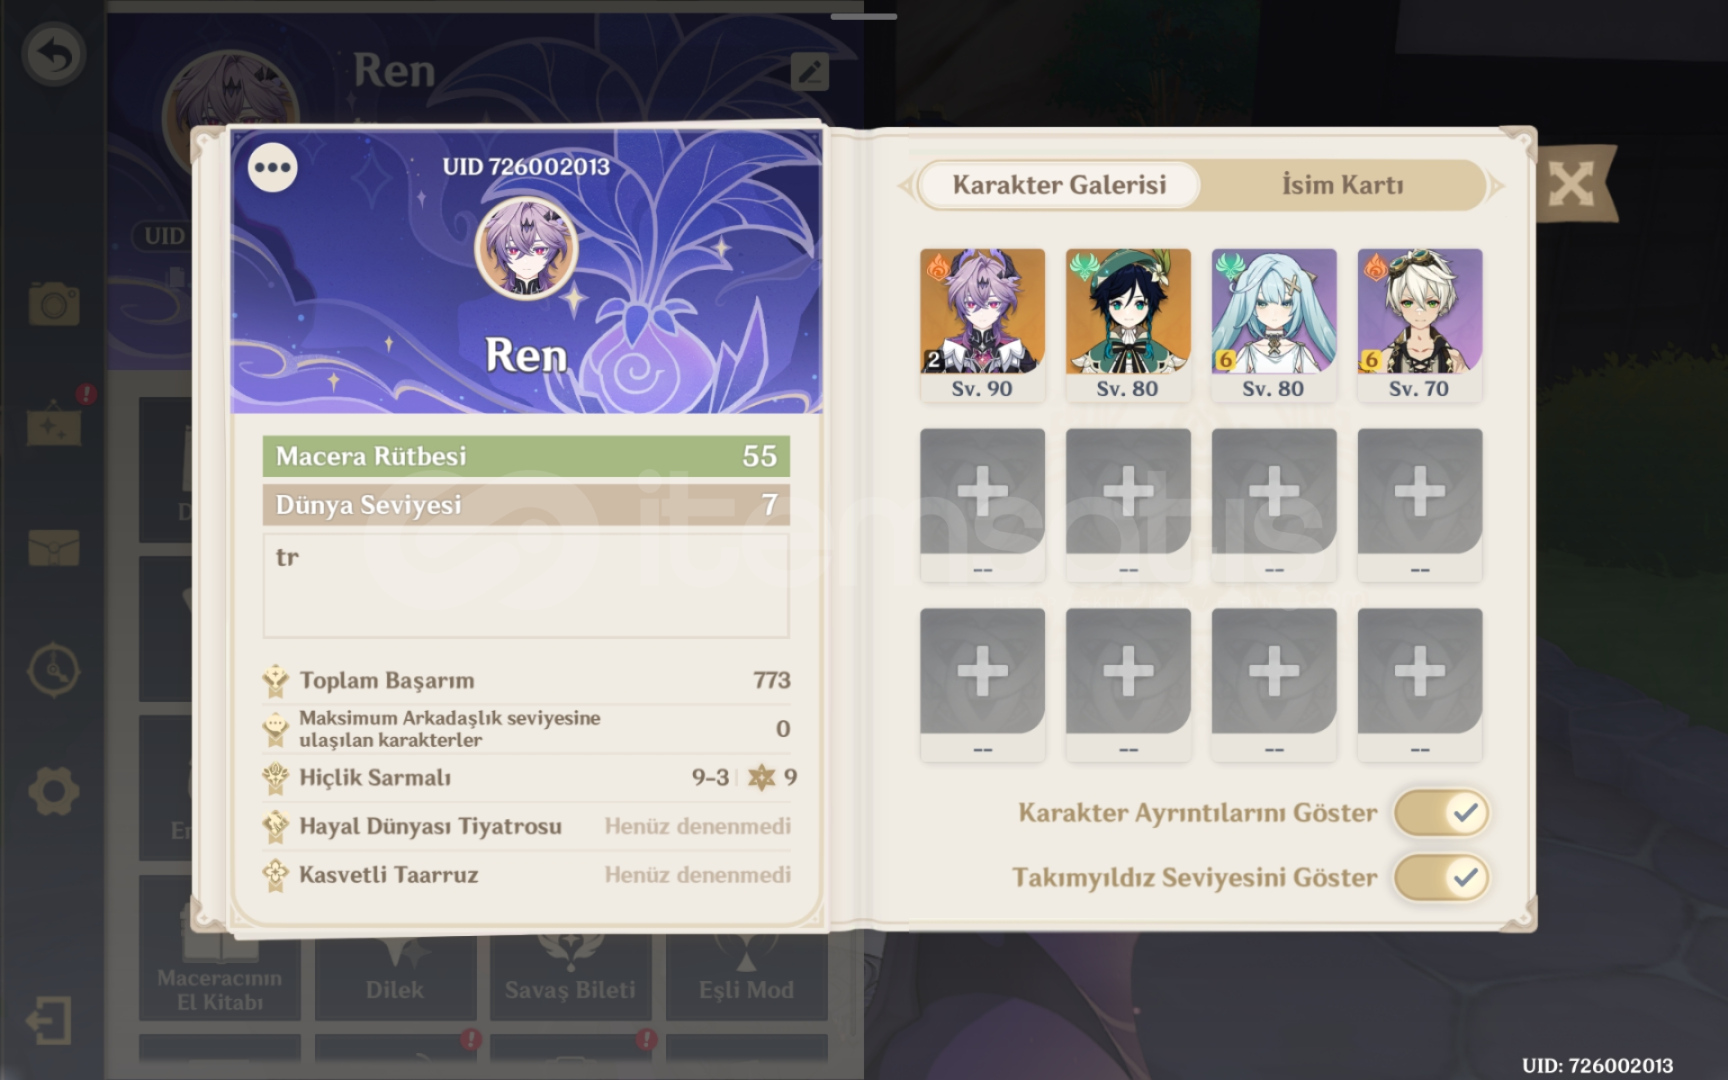The width and height of the screenshot is (1728, 1080).
Task: Switch to the İsim Kartı tab
Action: click(1342, 185)
